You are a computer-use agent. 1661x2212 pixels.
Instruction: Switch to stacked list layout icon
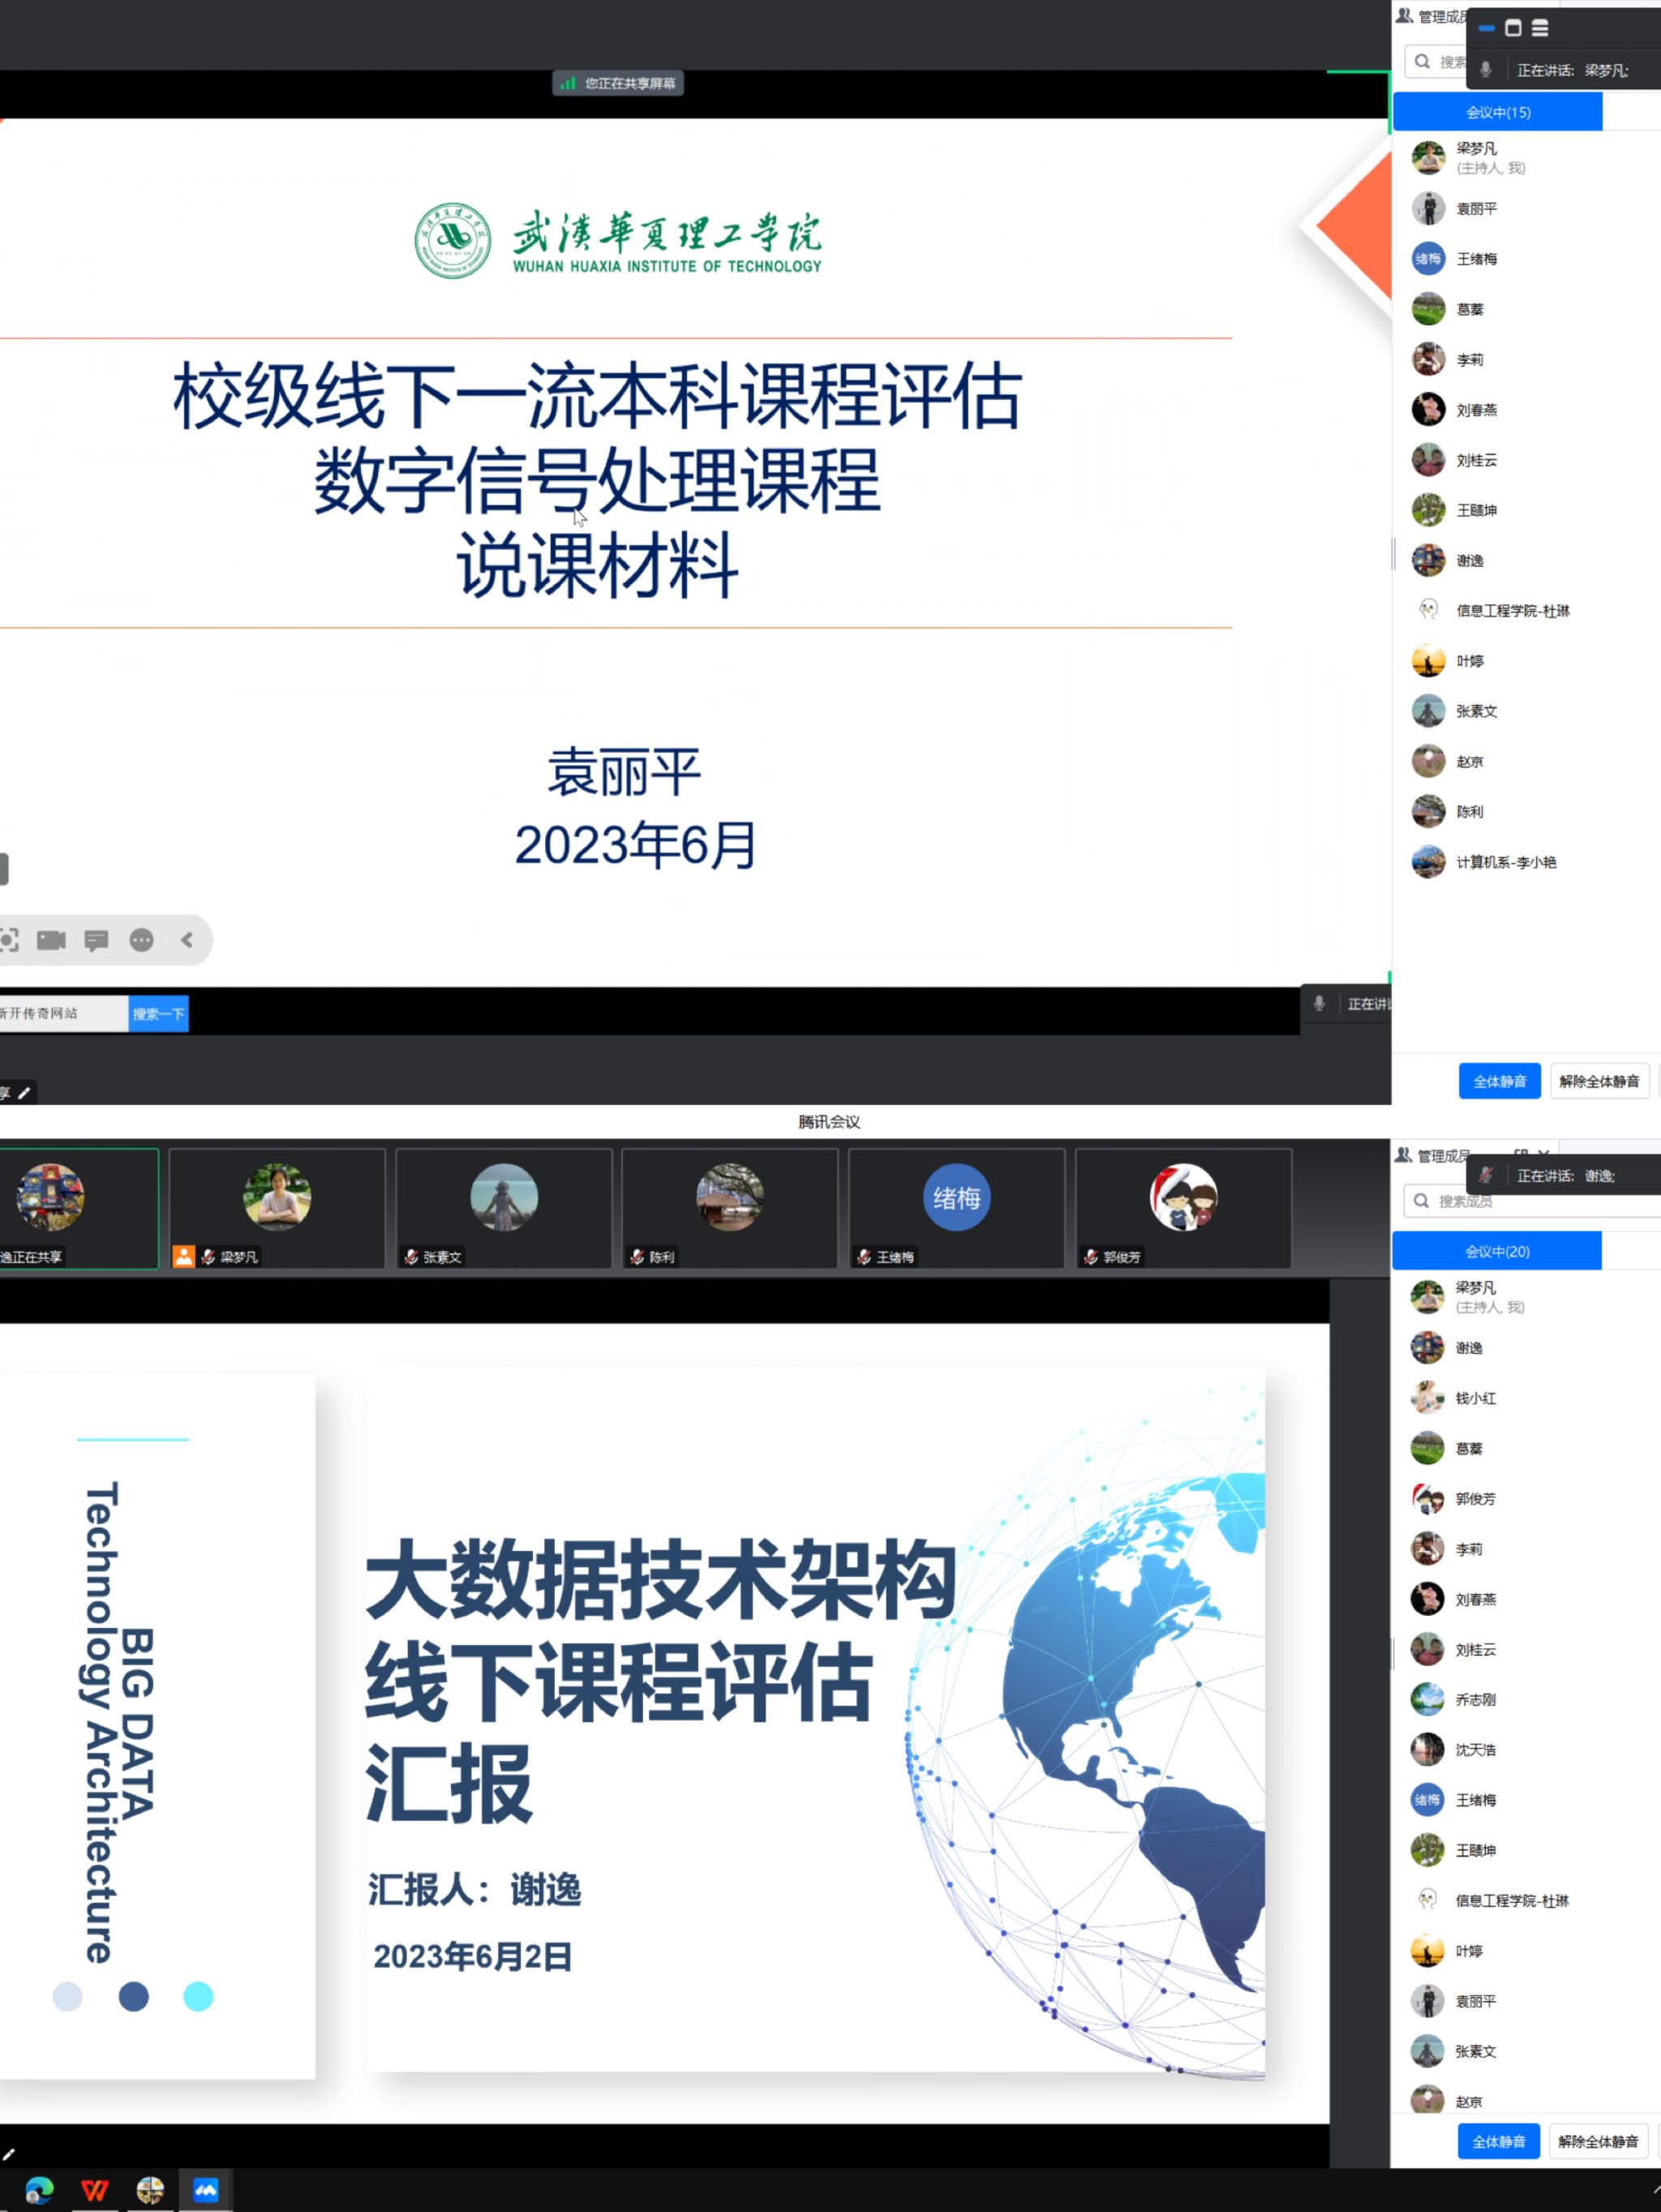[1540, 28]
